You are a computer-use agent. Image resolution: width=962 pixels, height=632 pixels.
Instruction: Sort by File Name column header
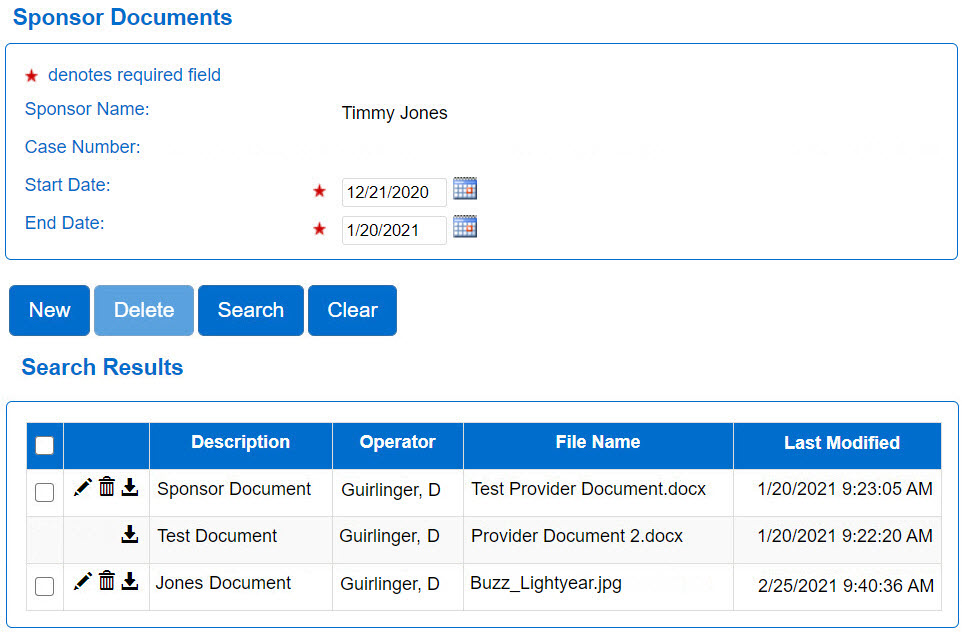(598, 442)
